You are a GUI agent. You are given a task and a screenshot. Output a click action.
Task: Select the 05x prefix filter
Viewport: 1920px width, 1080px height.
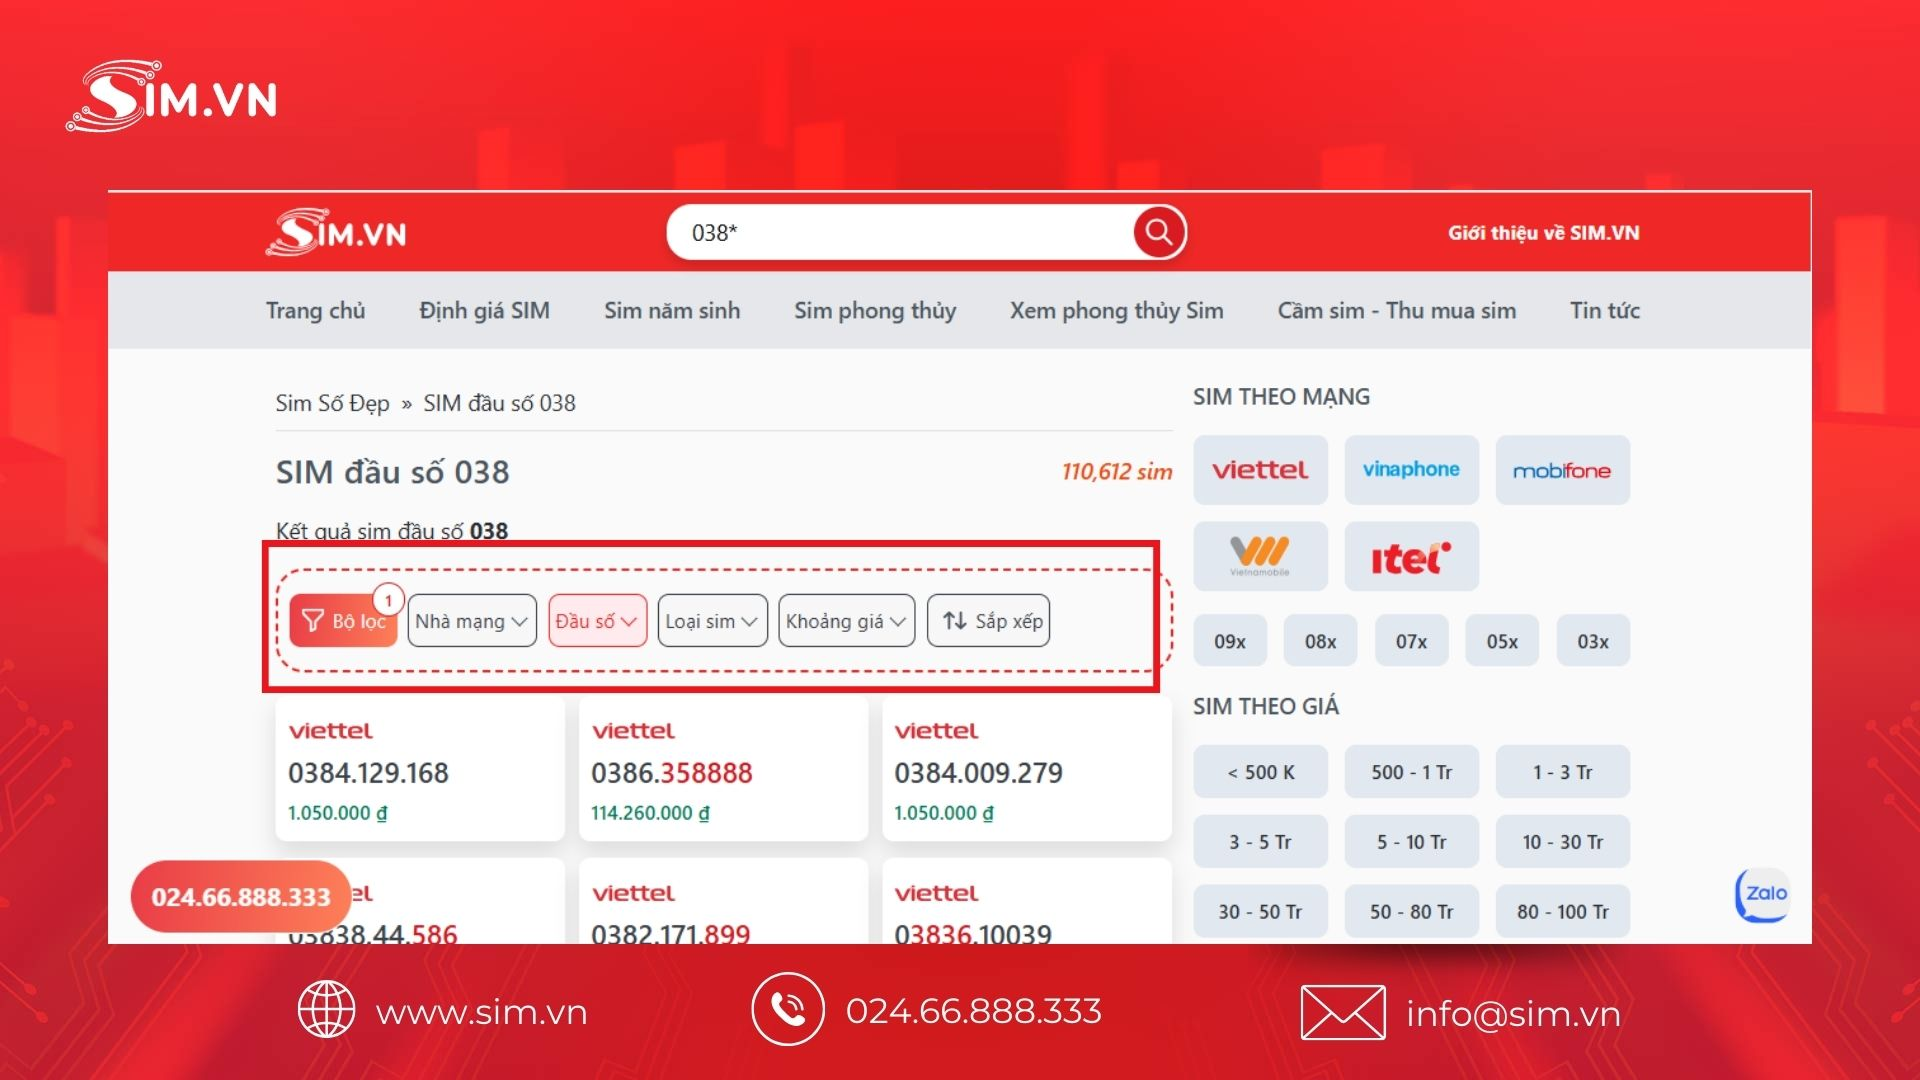tap(1502, 641)
